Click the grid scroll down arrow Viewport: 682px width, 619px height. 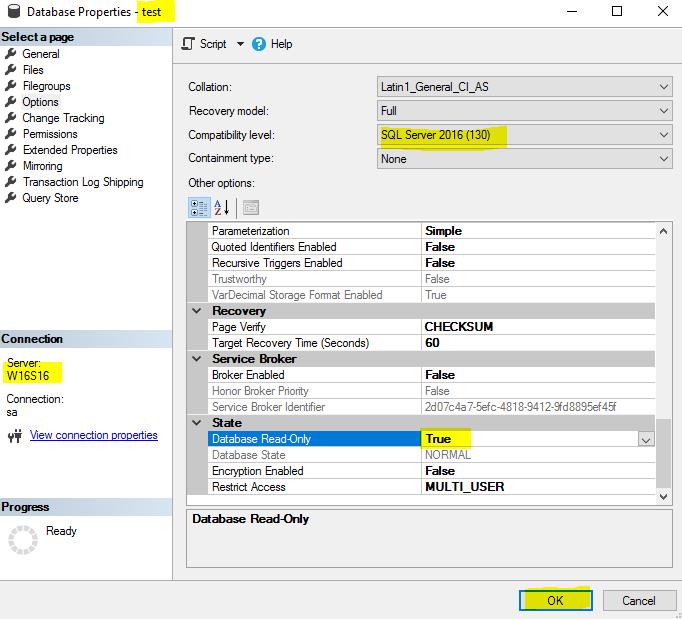663,496
